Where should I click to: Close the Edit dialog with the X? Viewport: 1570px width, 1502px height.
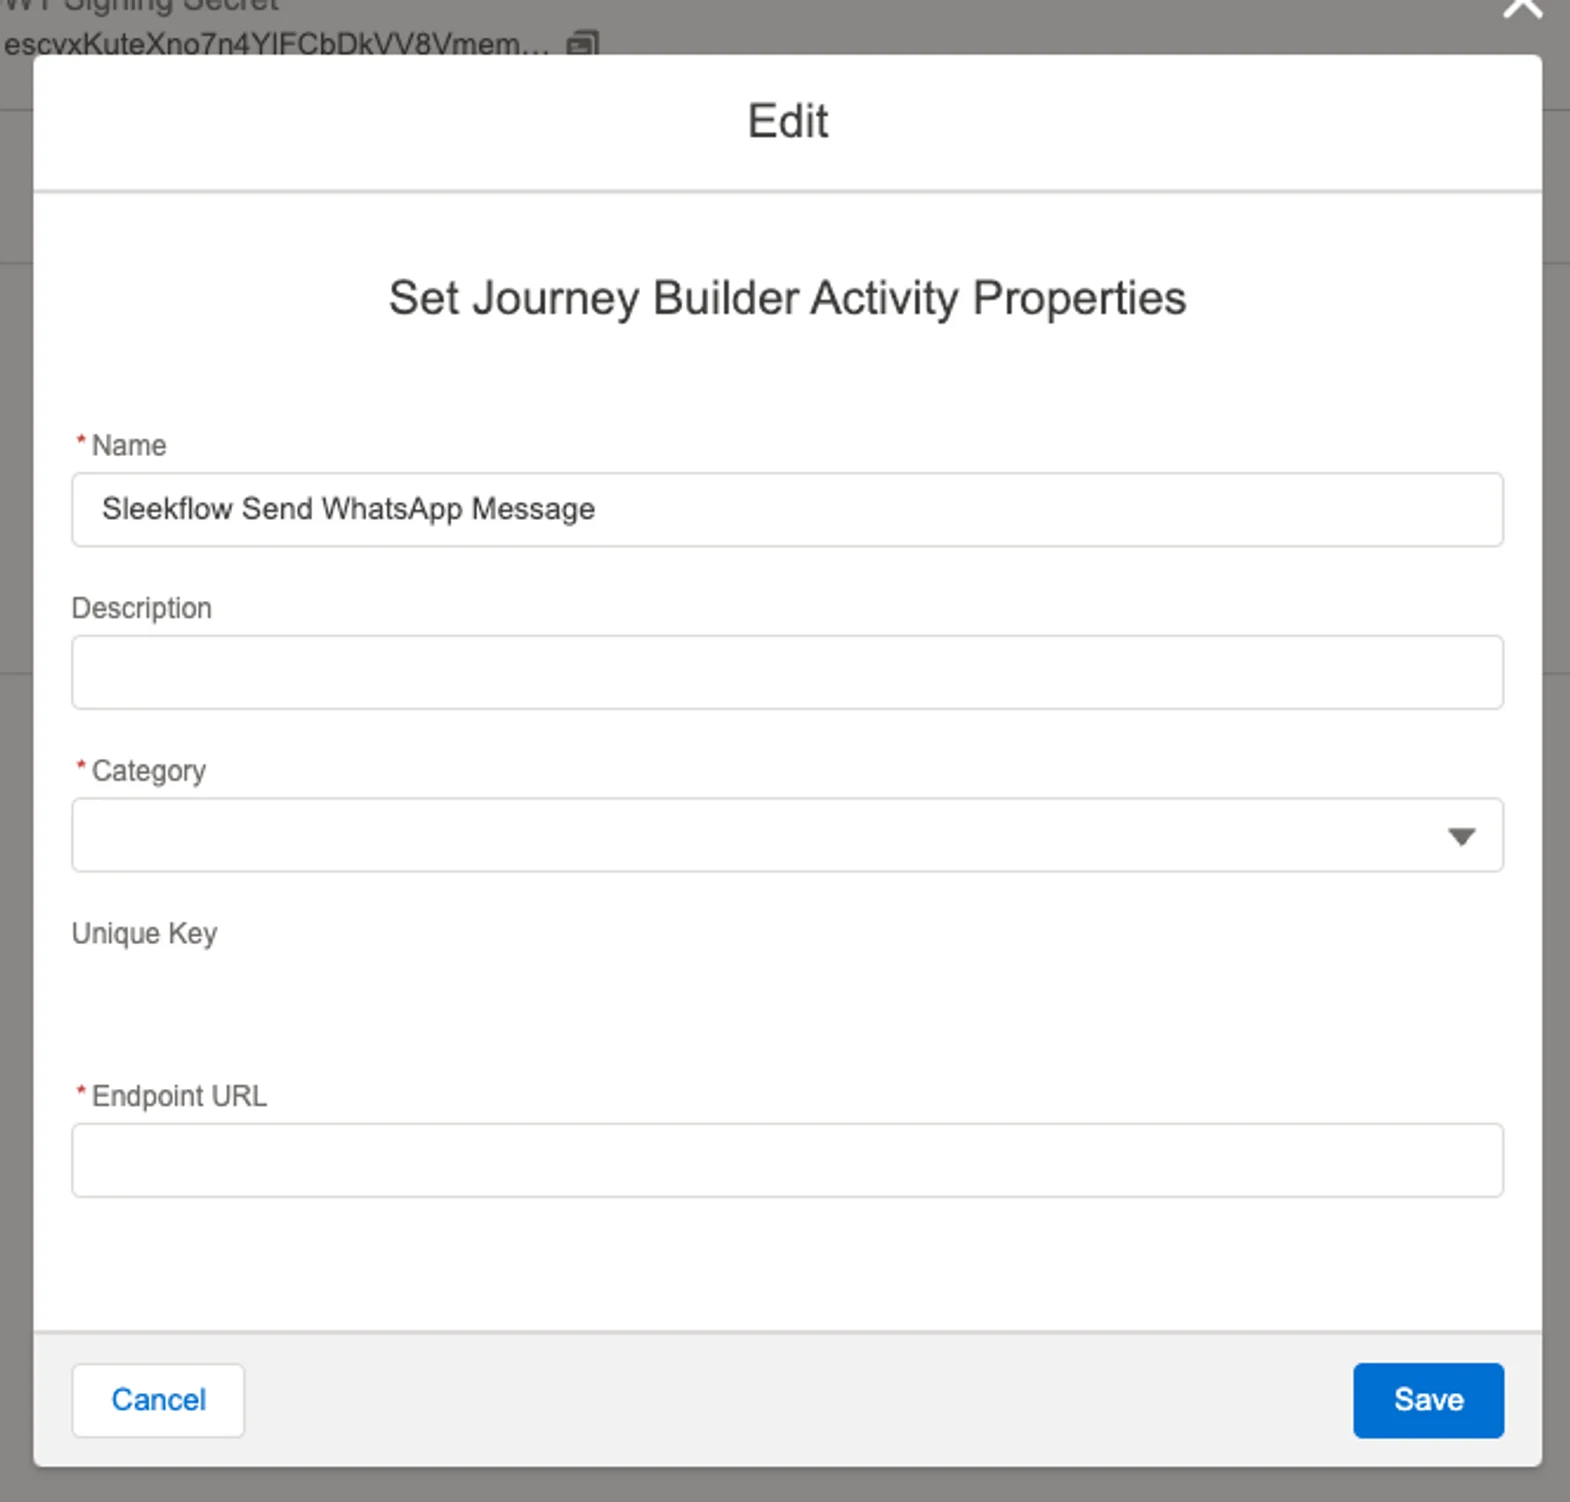[1522, 10]
